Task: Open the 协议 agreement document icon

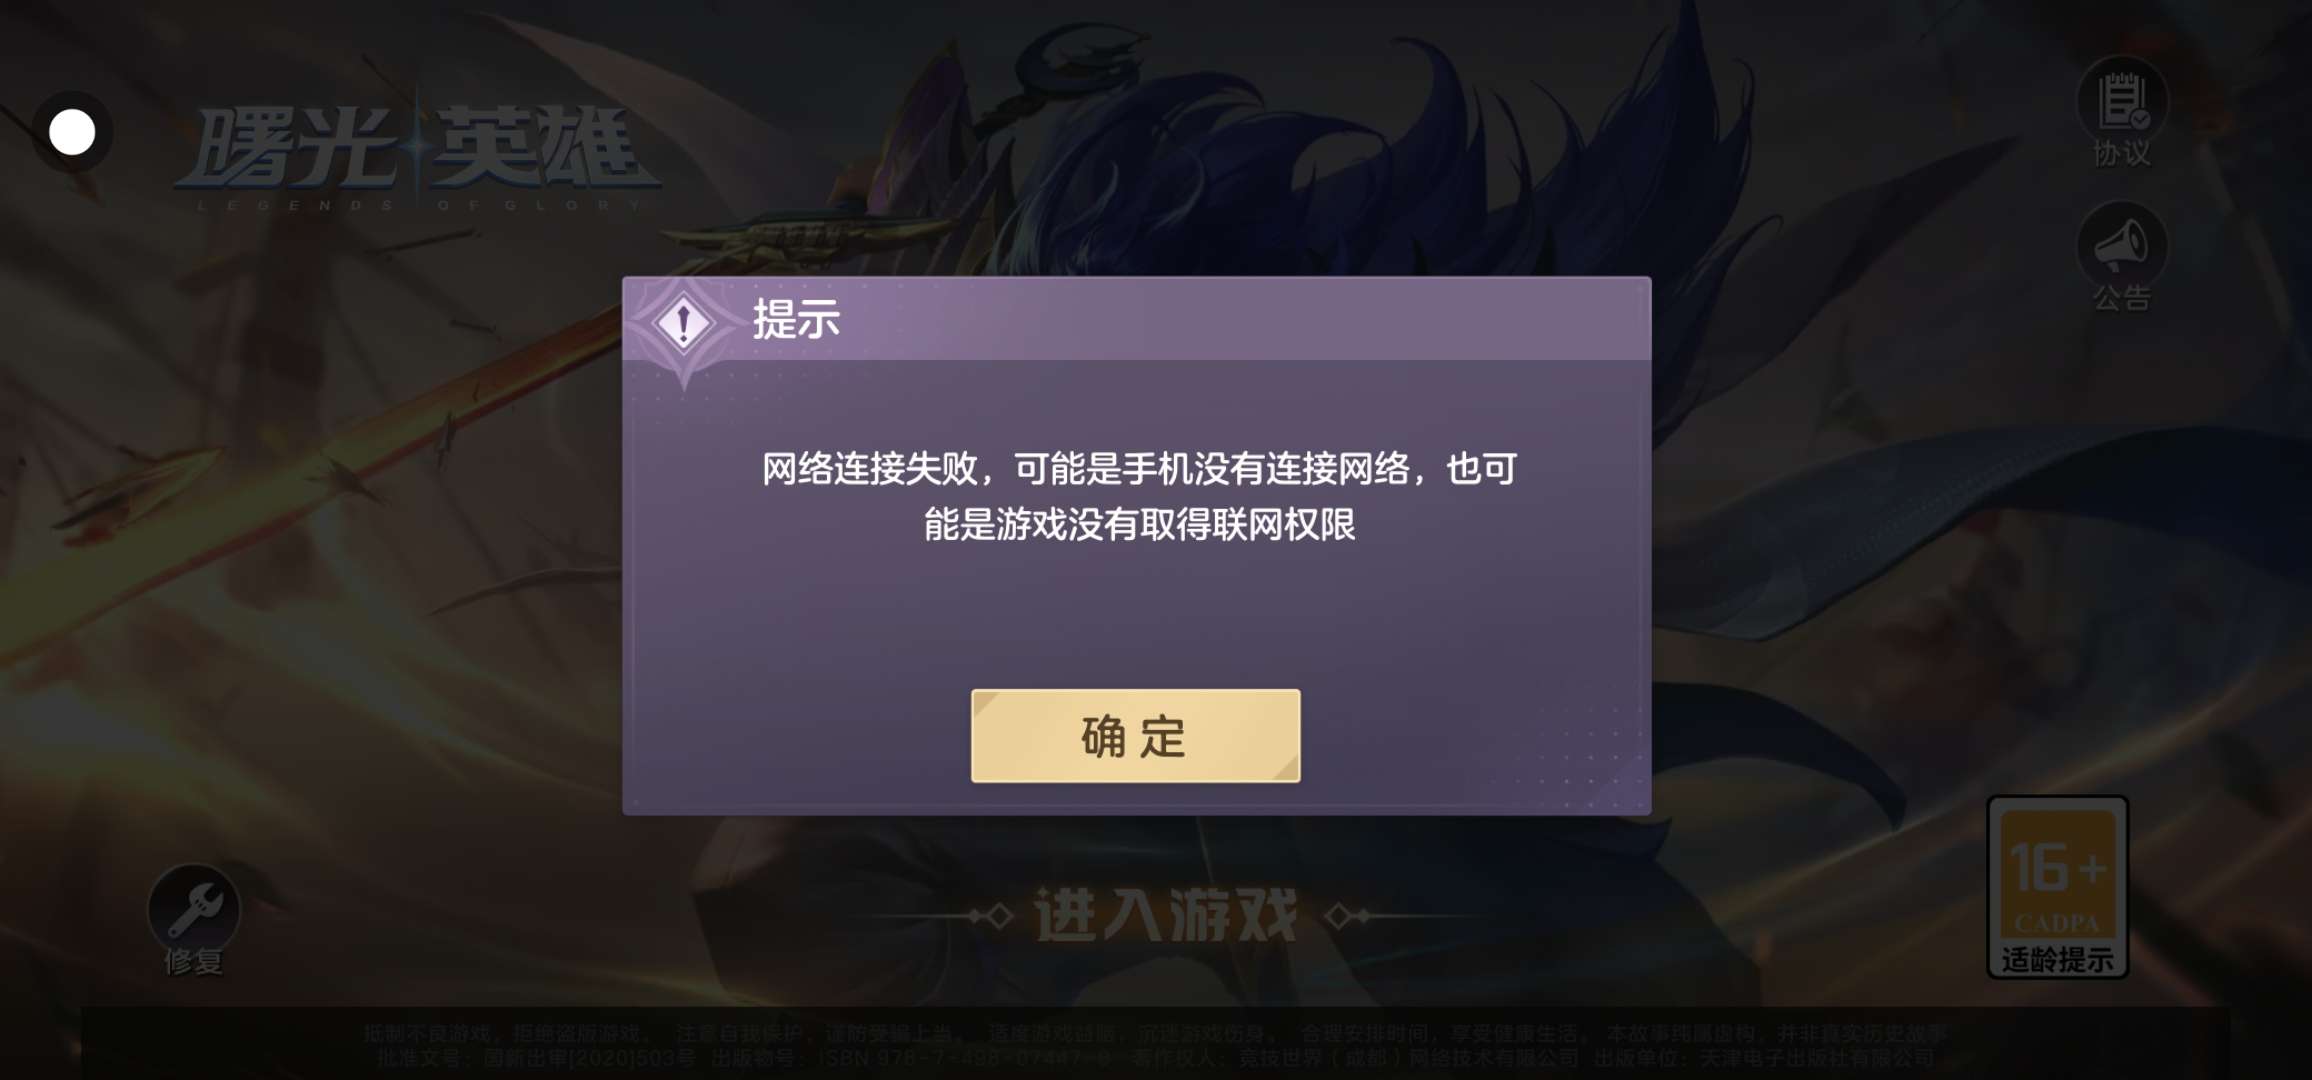Action: click(x=2122, y=101)
